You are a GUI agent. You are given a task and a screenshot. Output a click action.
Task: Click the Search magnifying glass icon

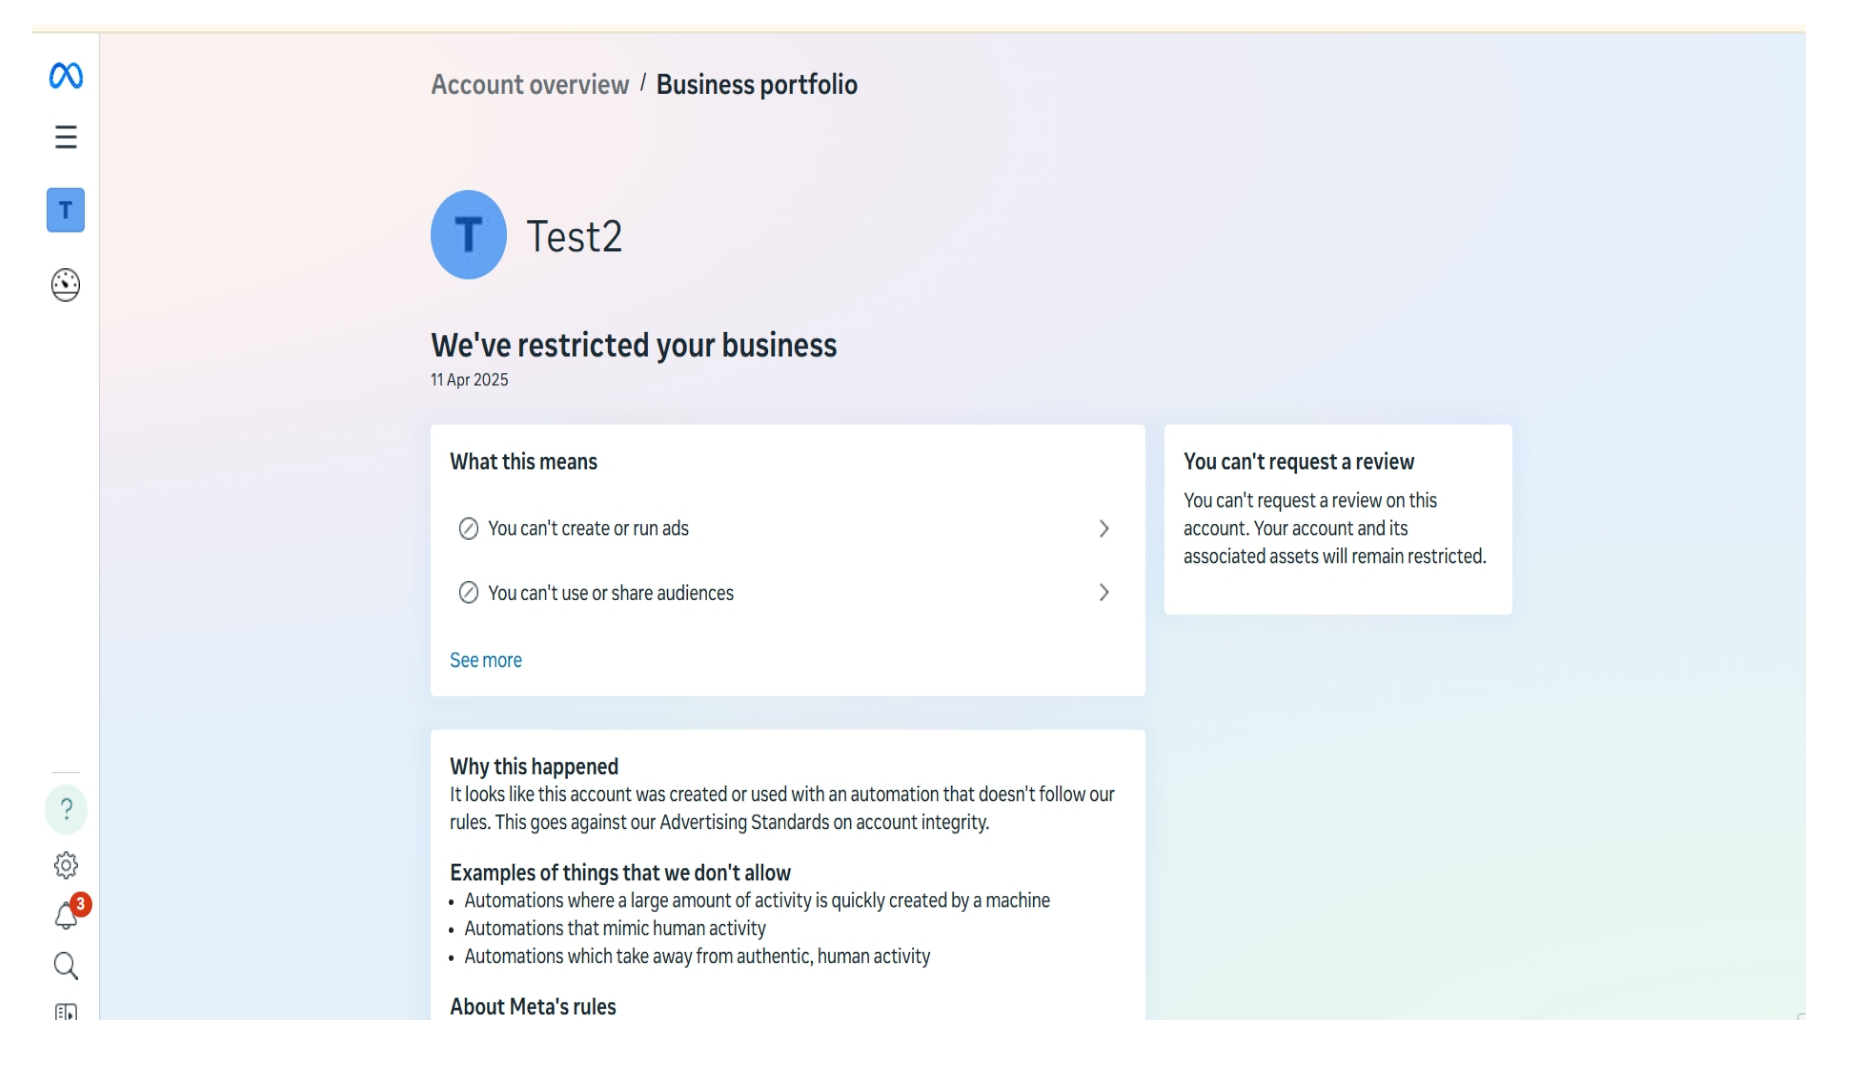click(x=63, y=969)
